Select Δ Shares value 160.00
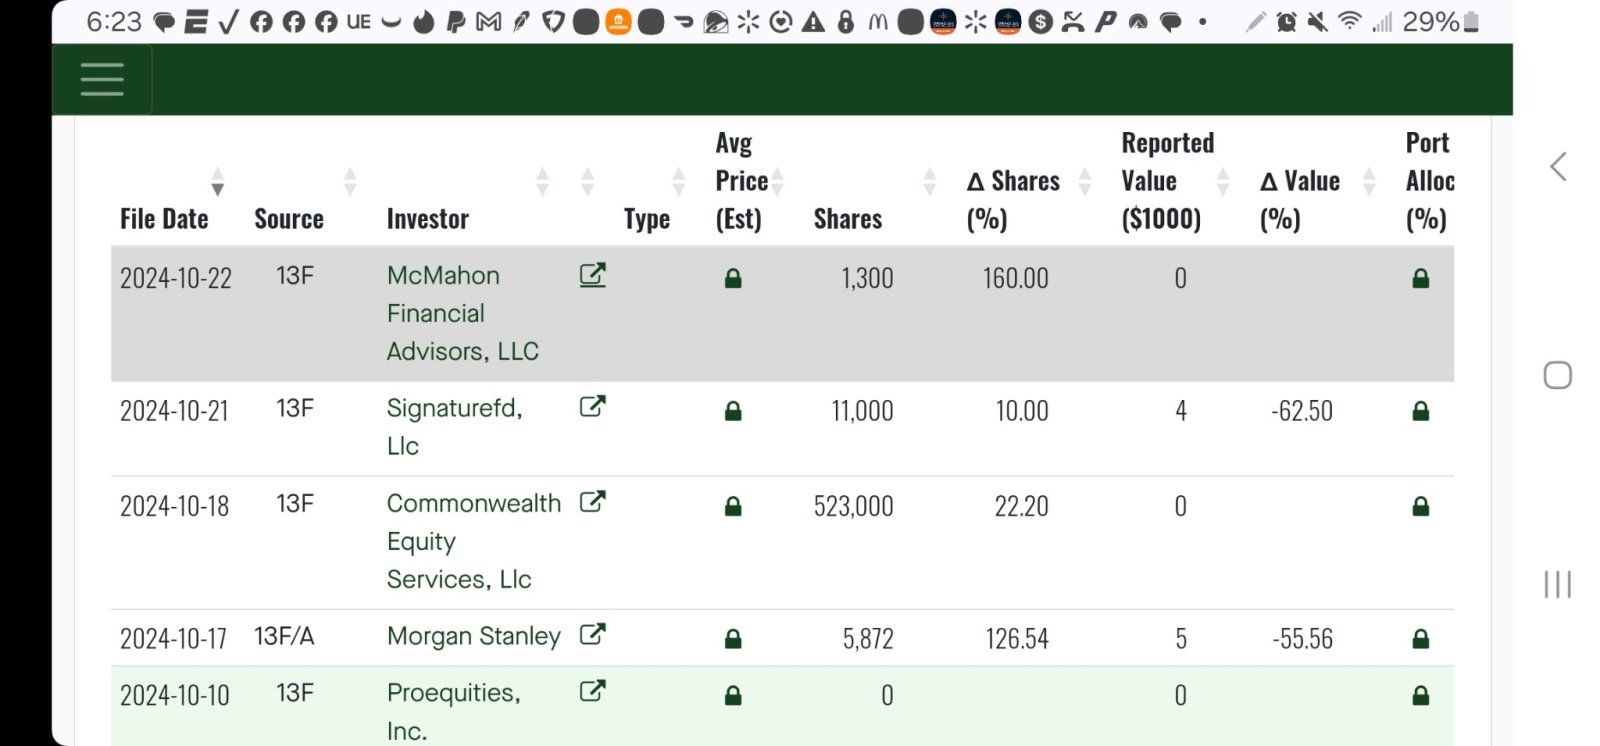The width and height of the screenshot is (1600, 746). [1016, 278]
